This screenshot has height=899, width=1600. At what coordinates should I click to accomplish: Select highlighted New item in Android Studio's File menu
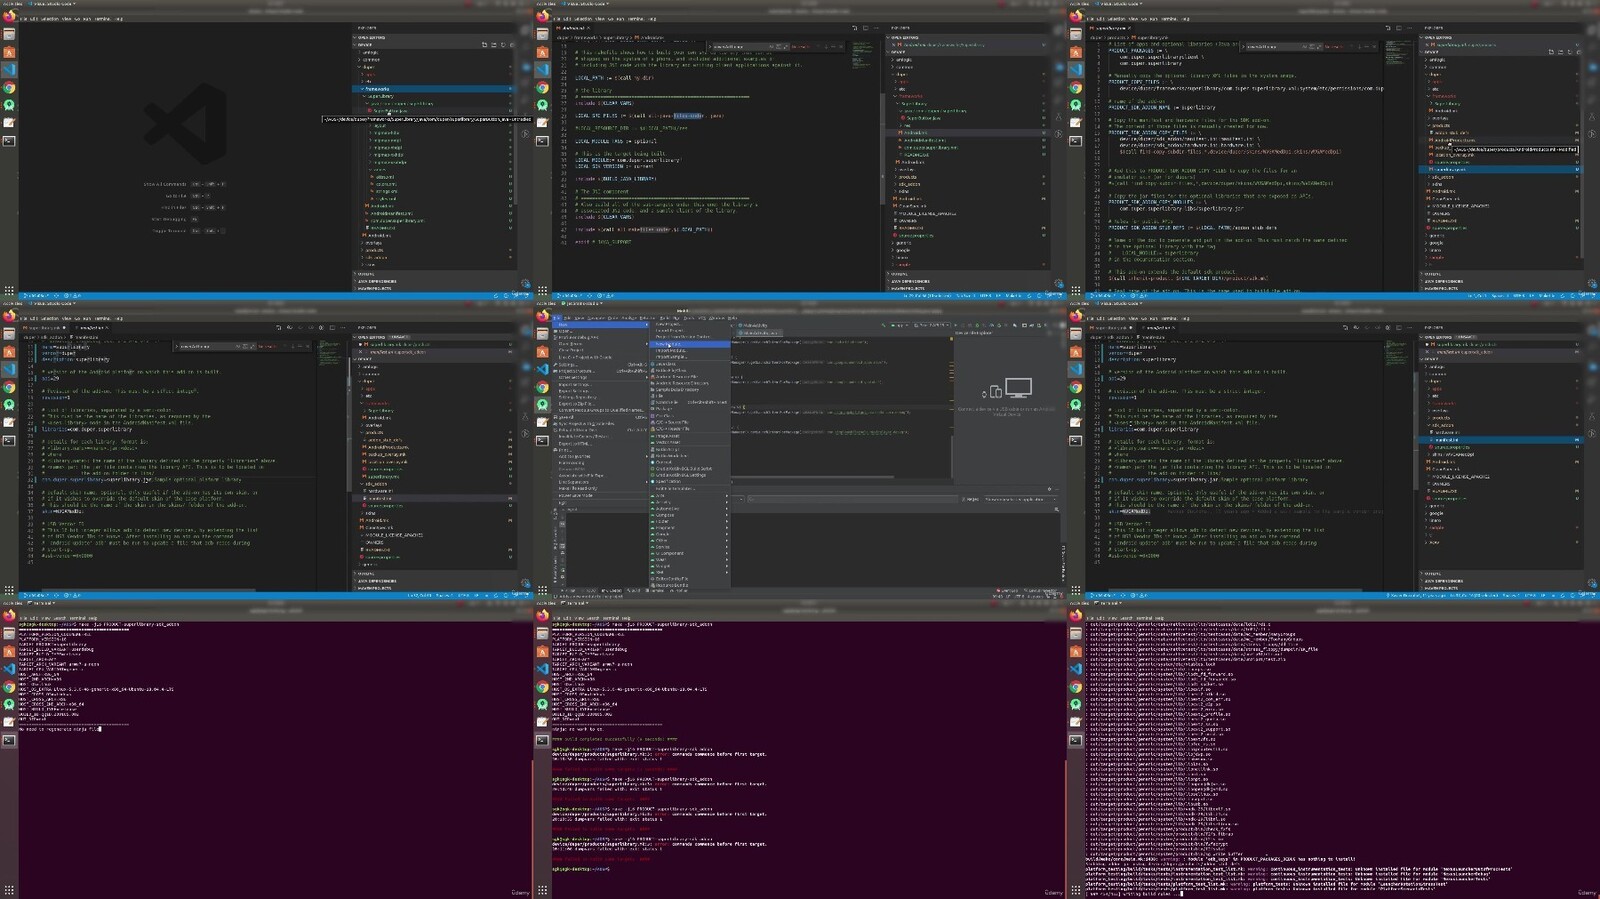[602, 325]
